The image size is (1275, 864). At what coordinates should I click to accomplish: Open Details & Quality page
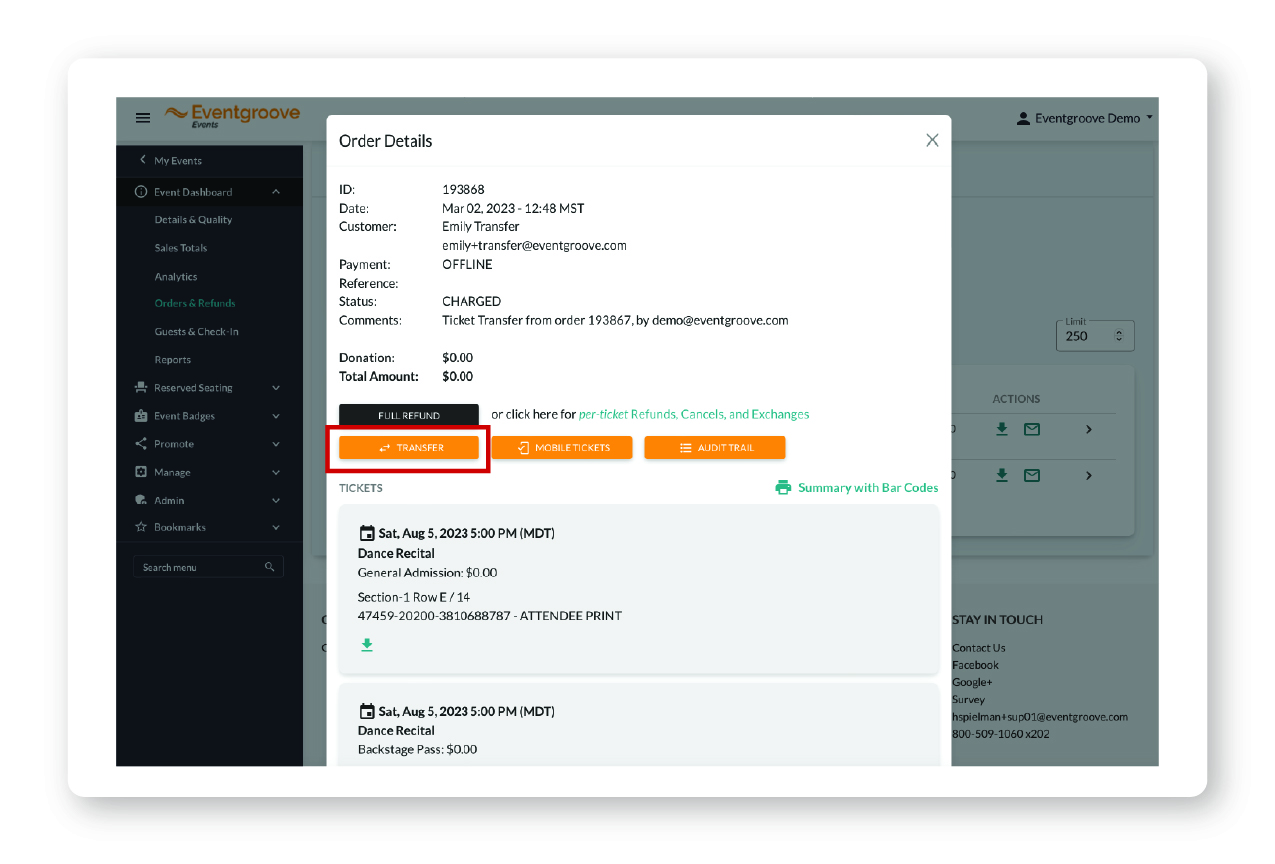coord(193,220)
